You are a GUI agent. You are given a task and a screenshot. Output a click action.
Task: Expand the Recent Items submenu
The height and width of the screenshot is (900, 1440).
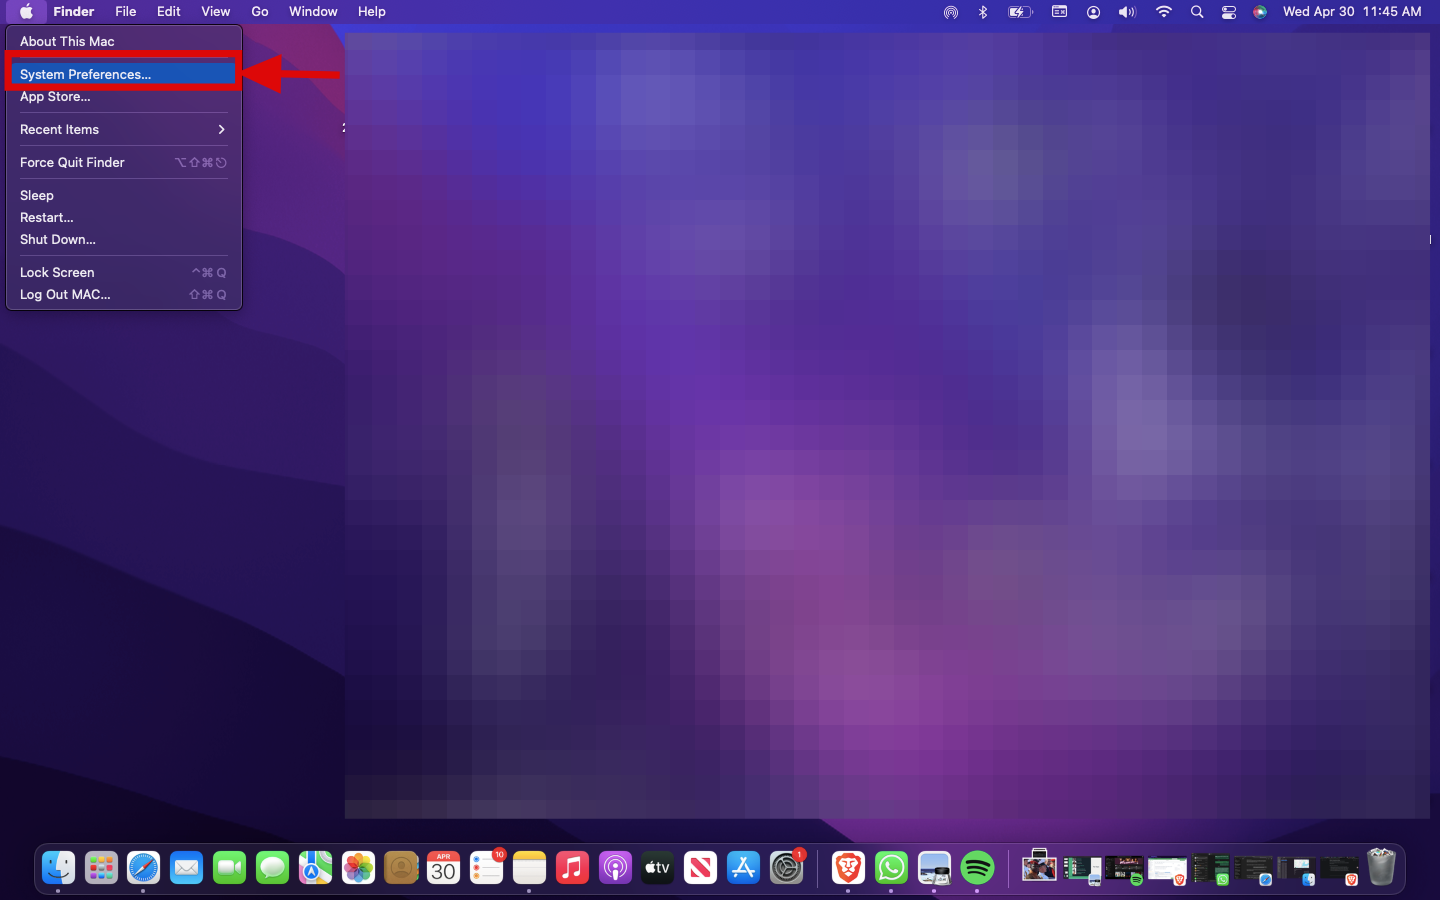click(123, 130)
